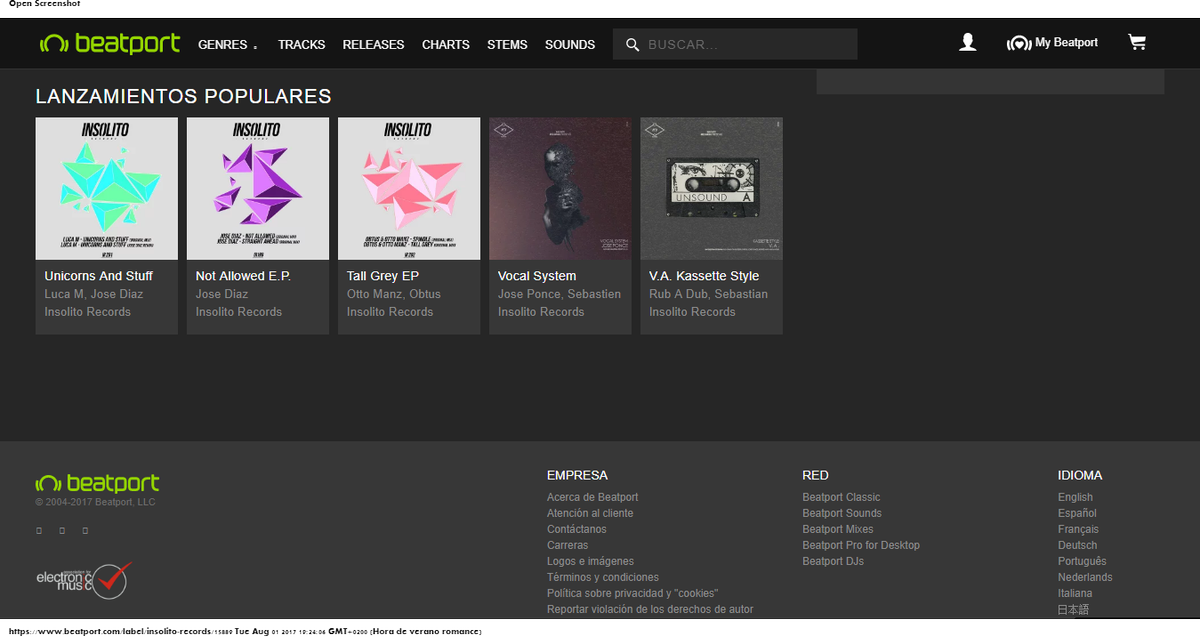The image size is (1200, 637).
Task: Open artist Jose Diaz under Not Allowed
Action: tap(222, 294)
